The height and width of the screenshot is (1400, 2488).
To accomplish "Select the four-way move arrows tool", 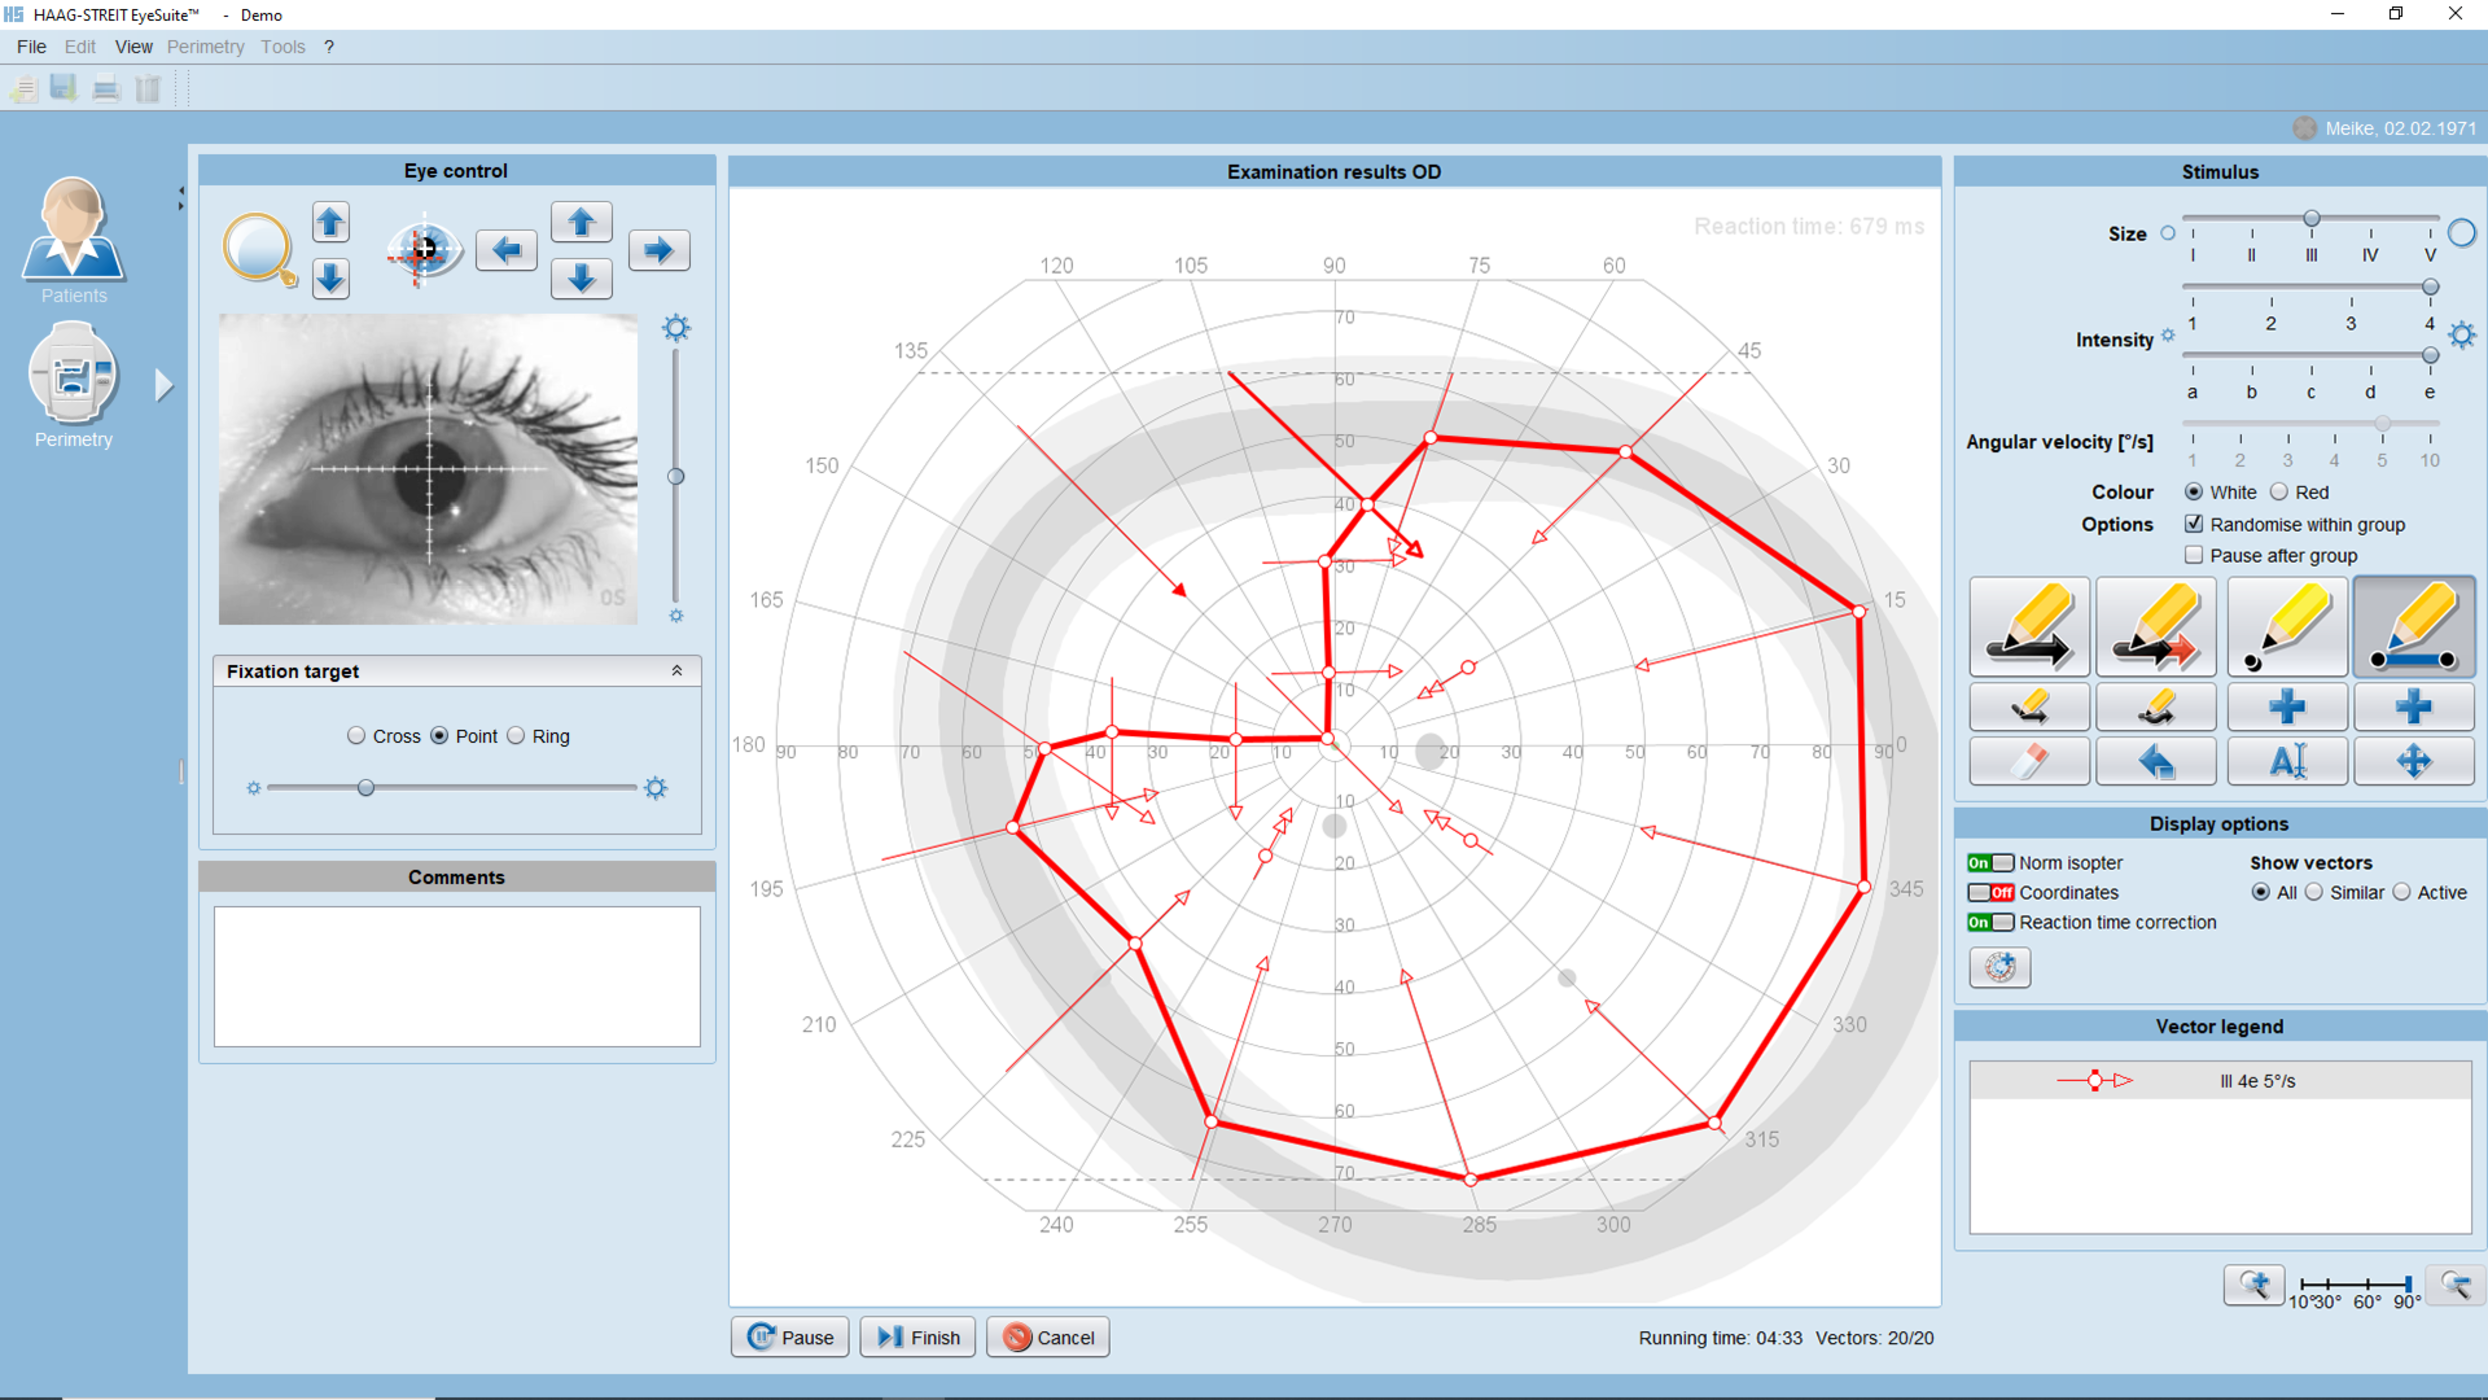I will click(2413, 762).
